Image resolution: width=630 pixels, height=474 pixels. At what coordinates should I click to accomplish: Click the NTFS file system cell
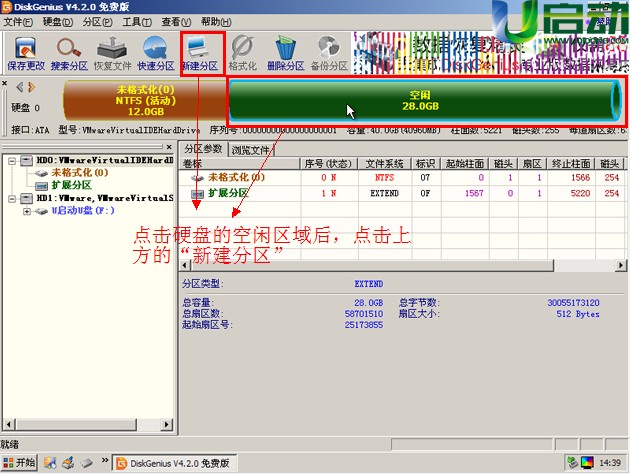(x=384, y=178)
